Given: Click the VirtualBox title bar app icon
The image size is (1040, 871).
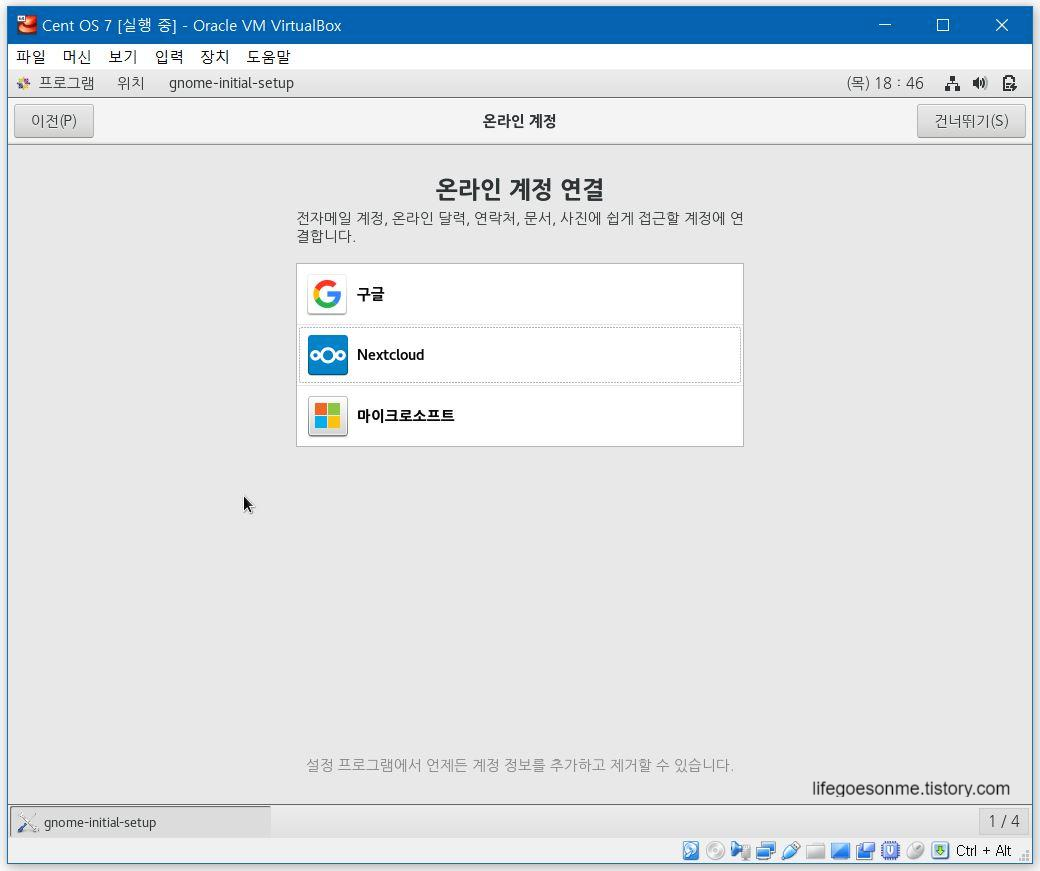Looking at the screenshot, I should (27, 25).
